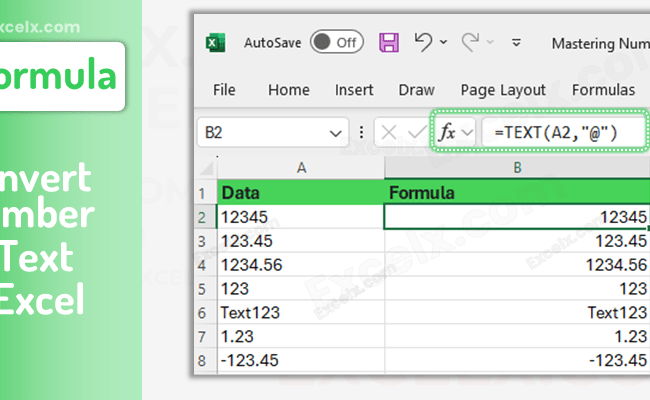Switch to the Draw tab
This screenshot has width=650, height=400.
click(417, 90)
